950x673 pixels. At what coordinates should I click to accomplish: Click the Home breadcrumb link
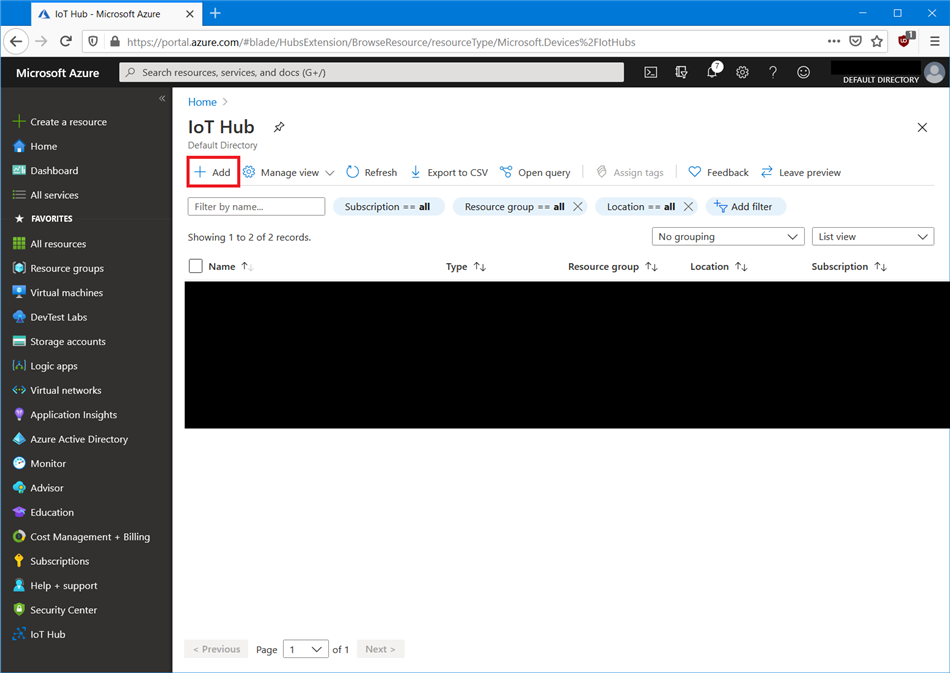pos(202,102)
